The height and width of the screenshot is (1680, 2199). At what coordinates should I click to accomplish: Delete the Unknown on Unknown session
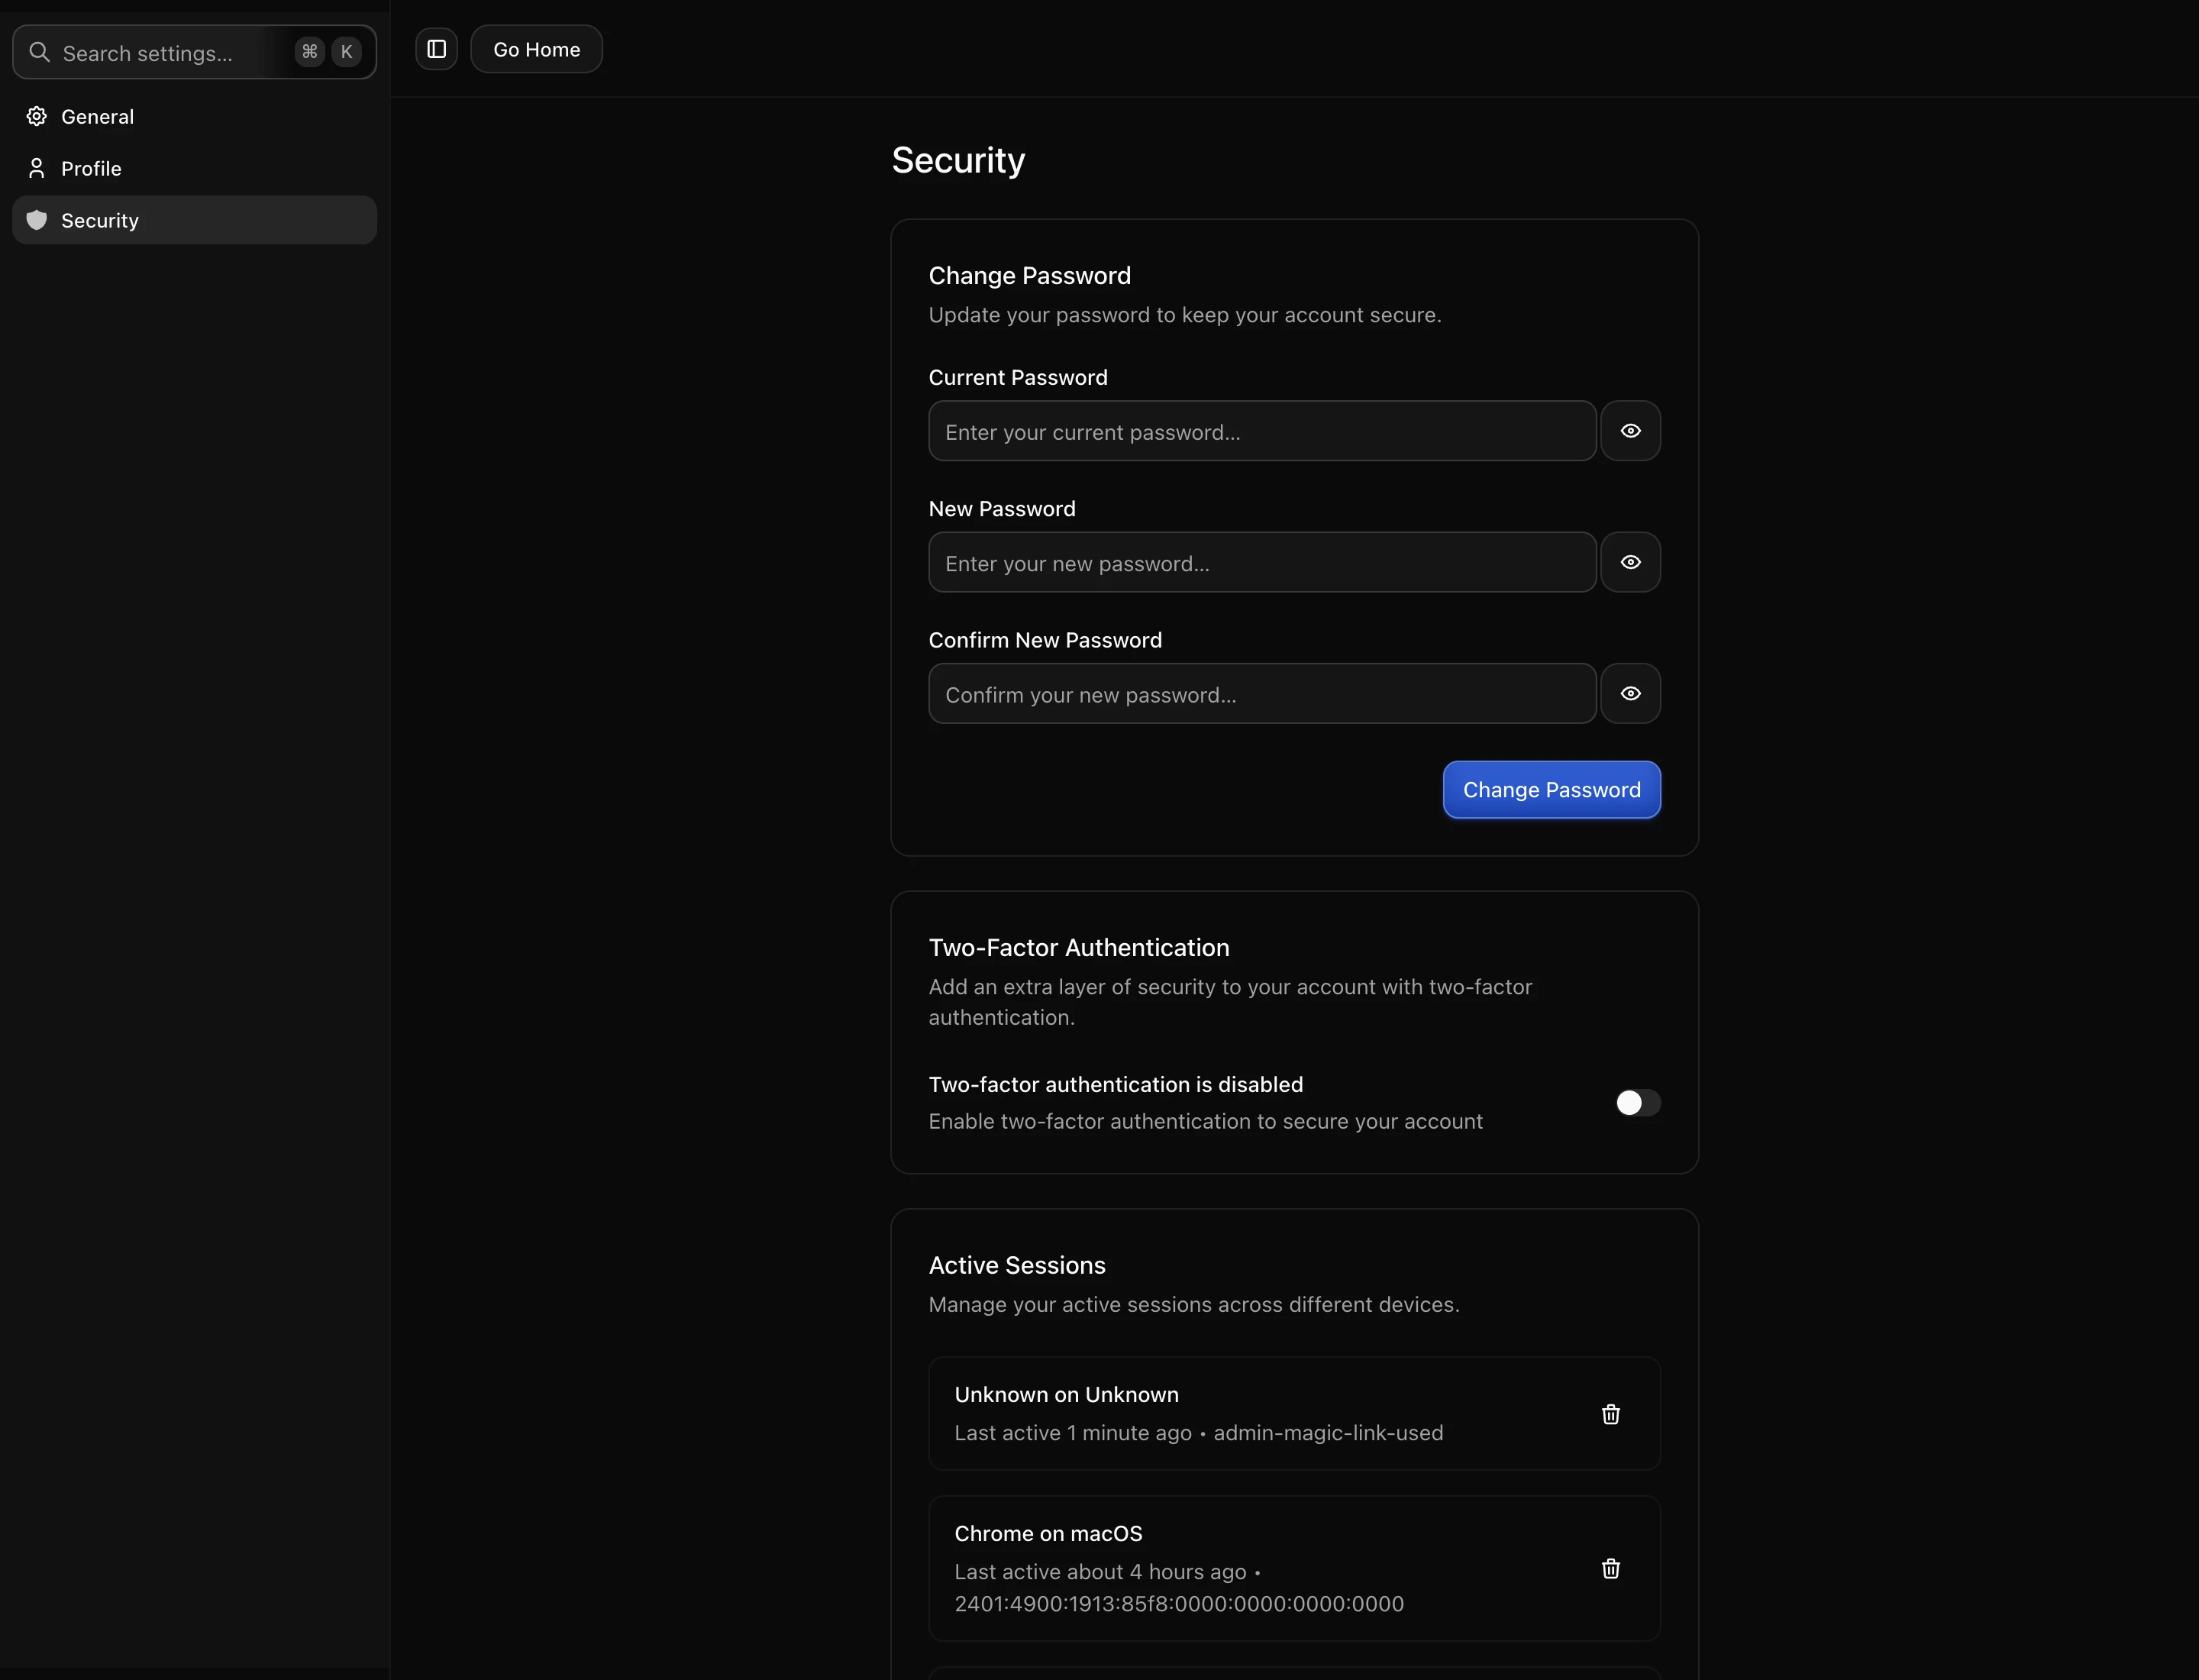[x=1610, y=1414]
